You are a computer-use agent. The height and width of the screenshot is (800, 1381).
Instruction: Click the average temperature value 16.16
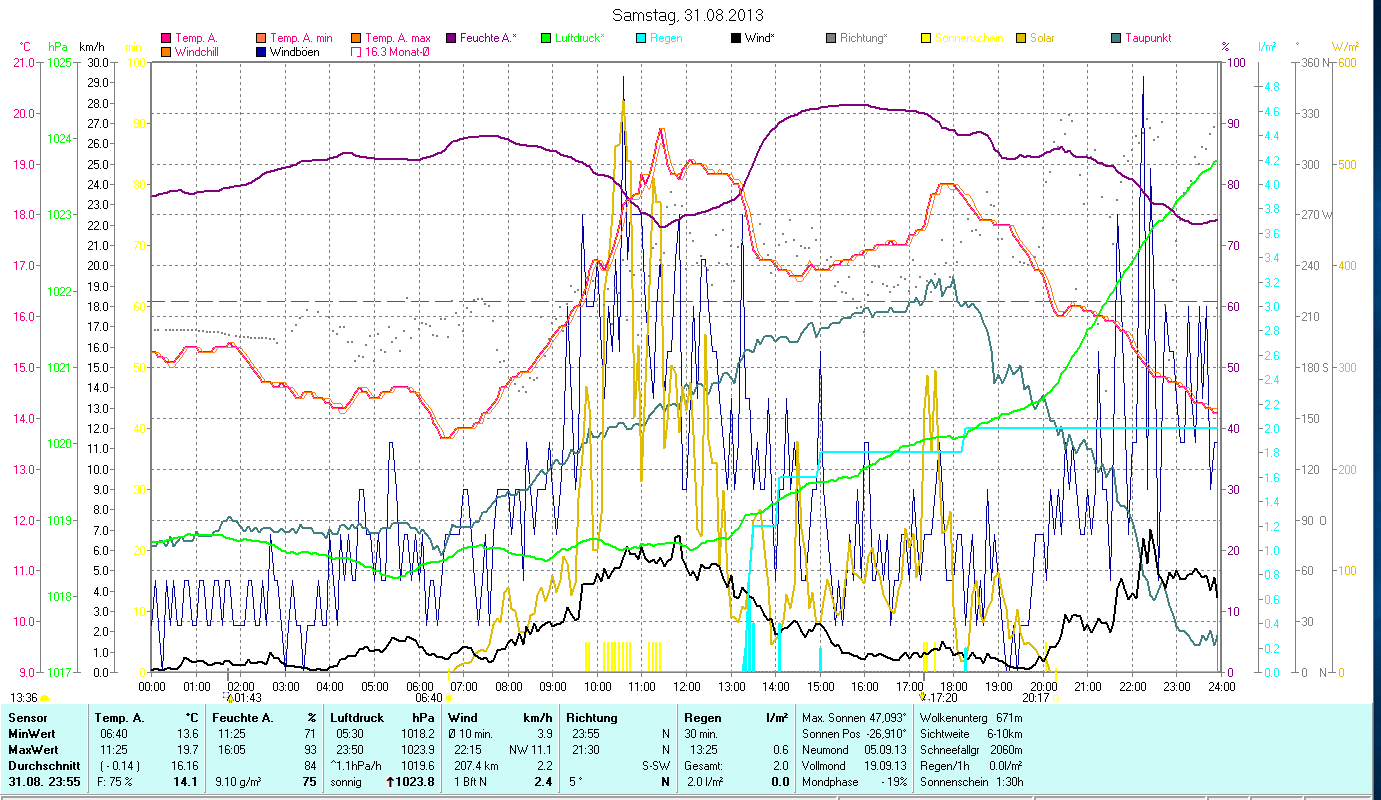pyautogui.click(x=184, y=766)
